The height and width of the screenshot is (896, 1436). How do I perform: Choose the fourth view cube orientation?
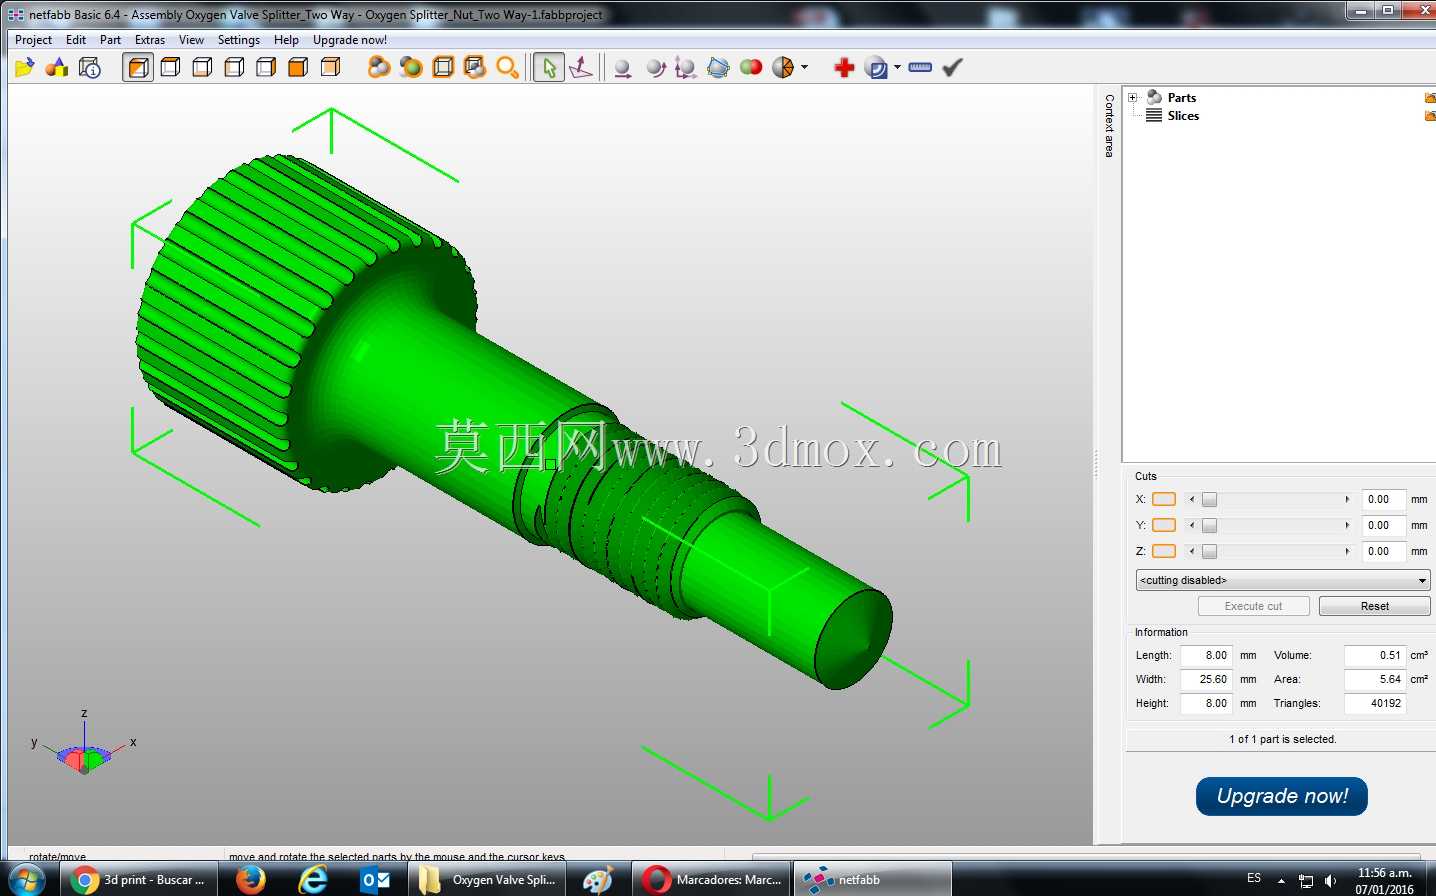point(234,68)
